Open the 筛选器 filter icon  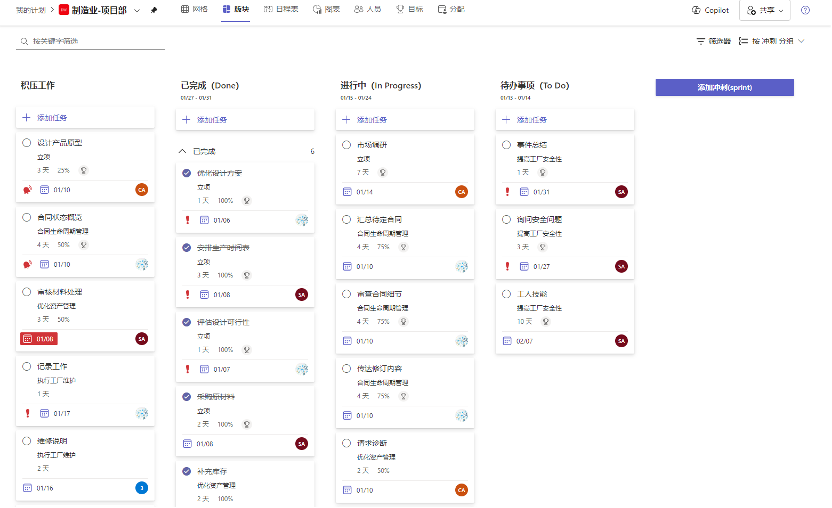tap(713, 41)
